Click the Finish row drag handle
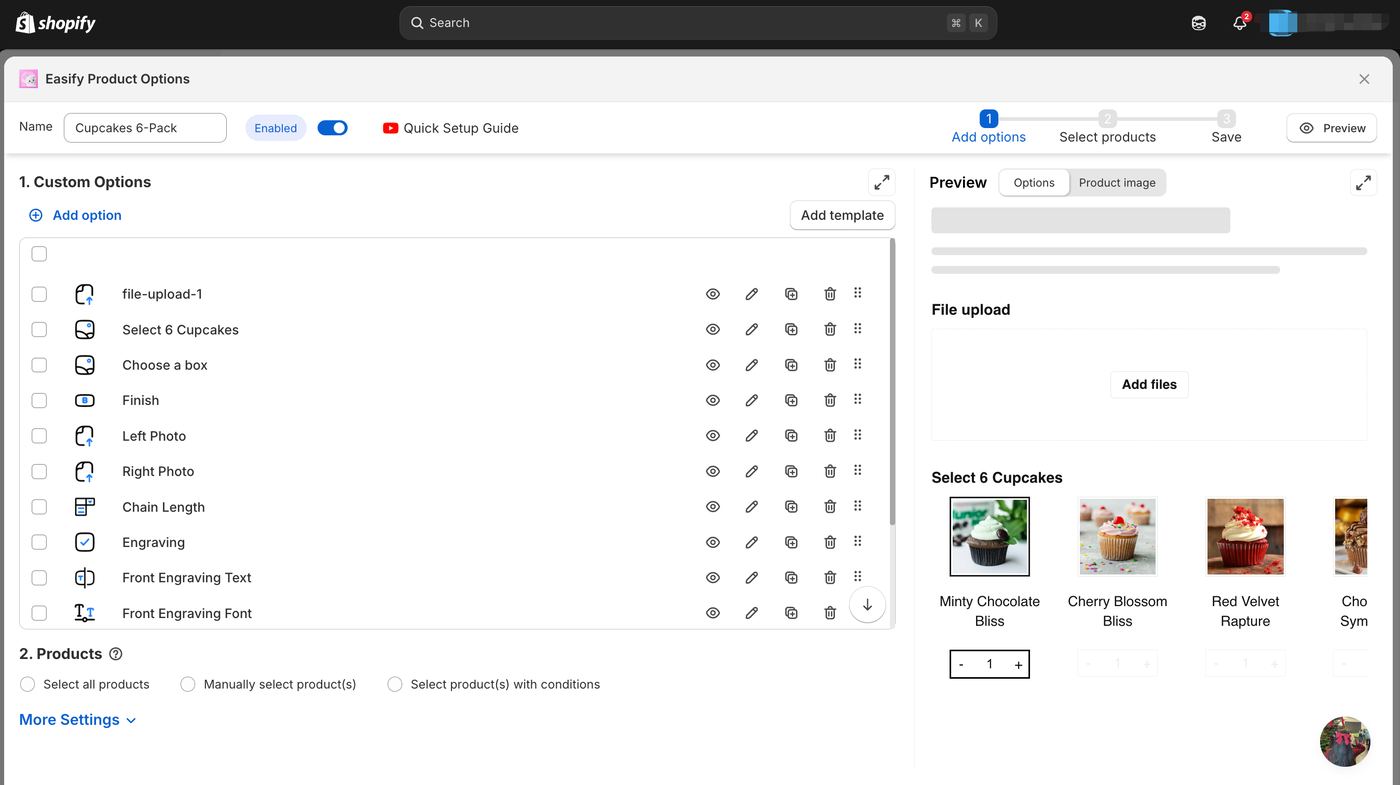This screenshot has height=785, width=1400. click(x=858, y=400)
